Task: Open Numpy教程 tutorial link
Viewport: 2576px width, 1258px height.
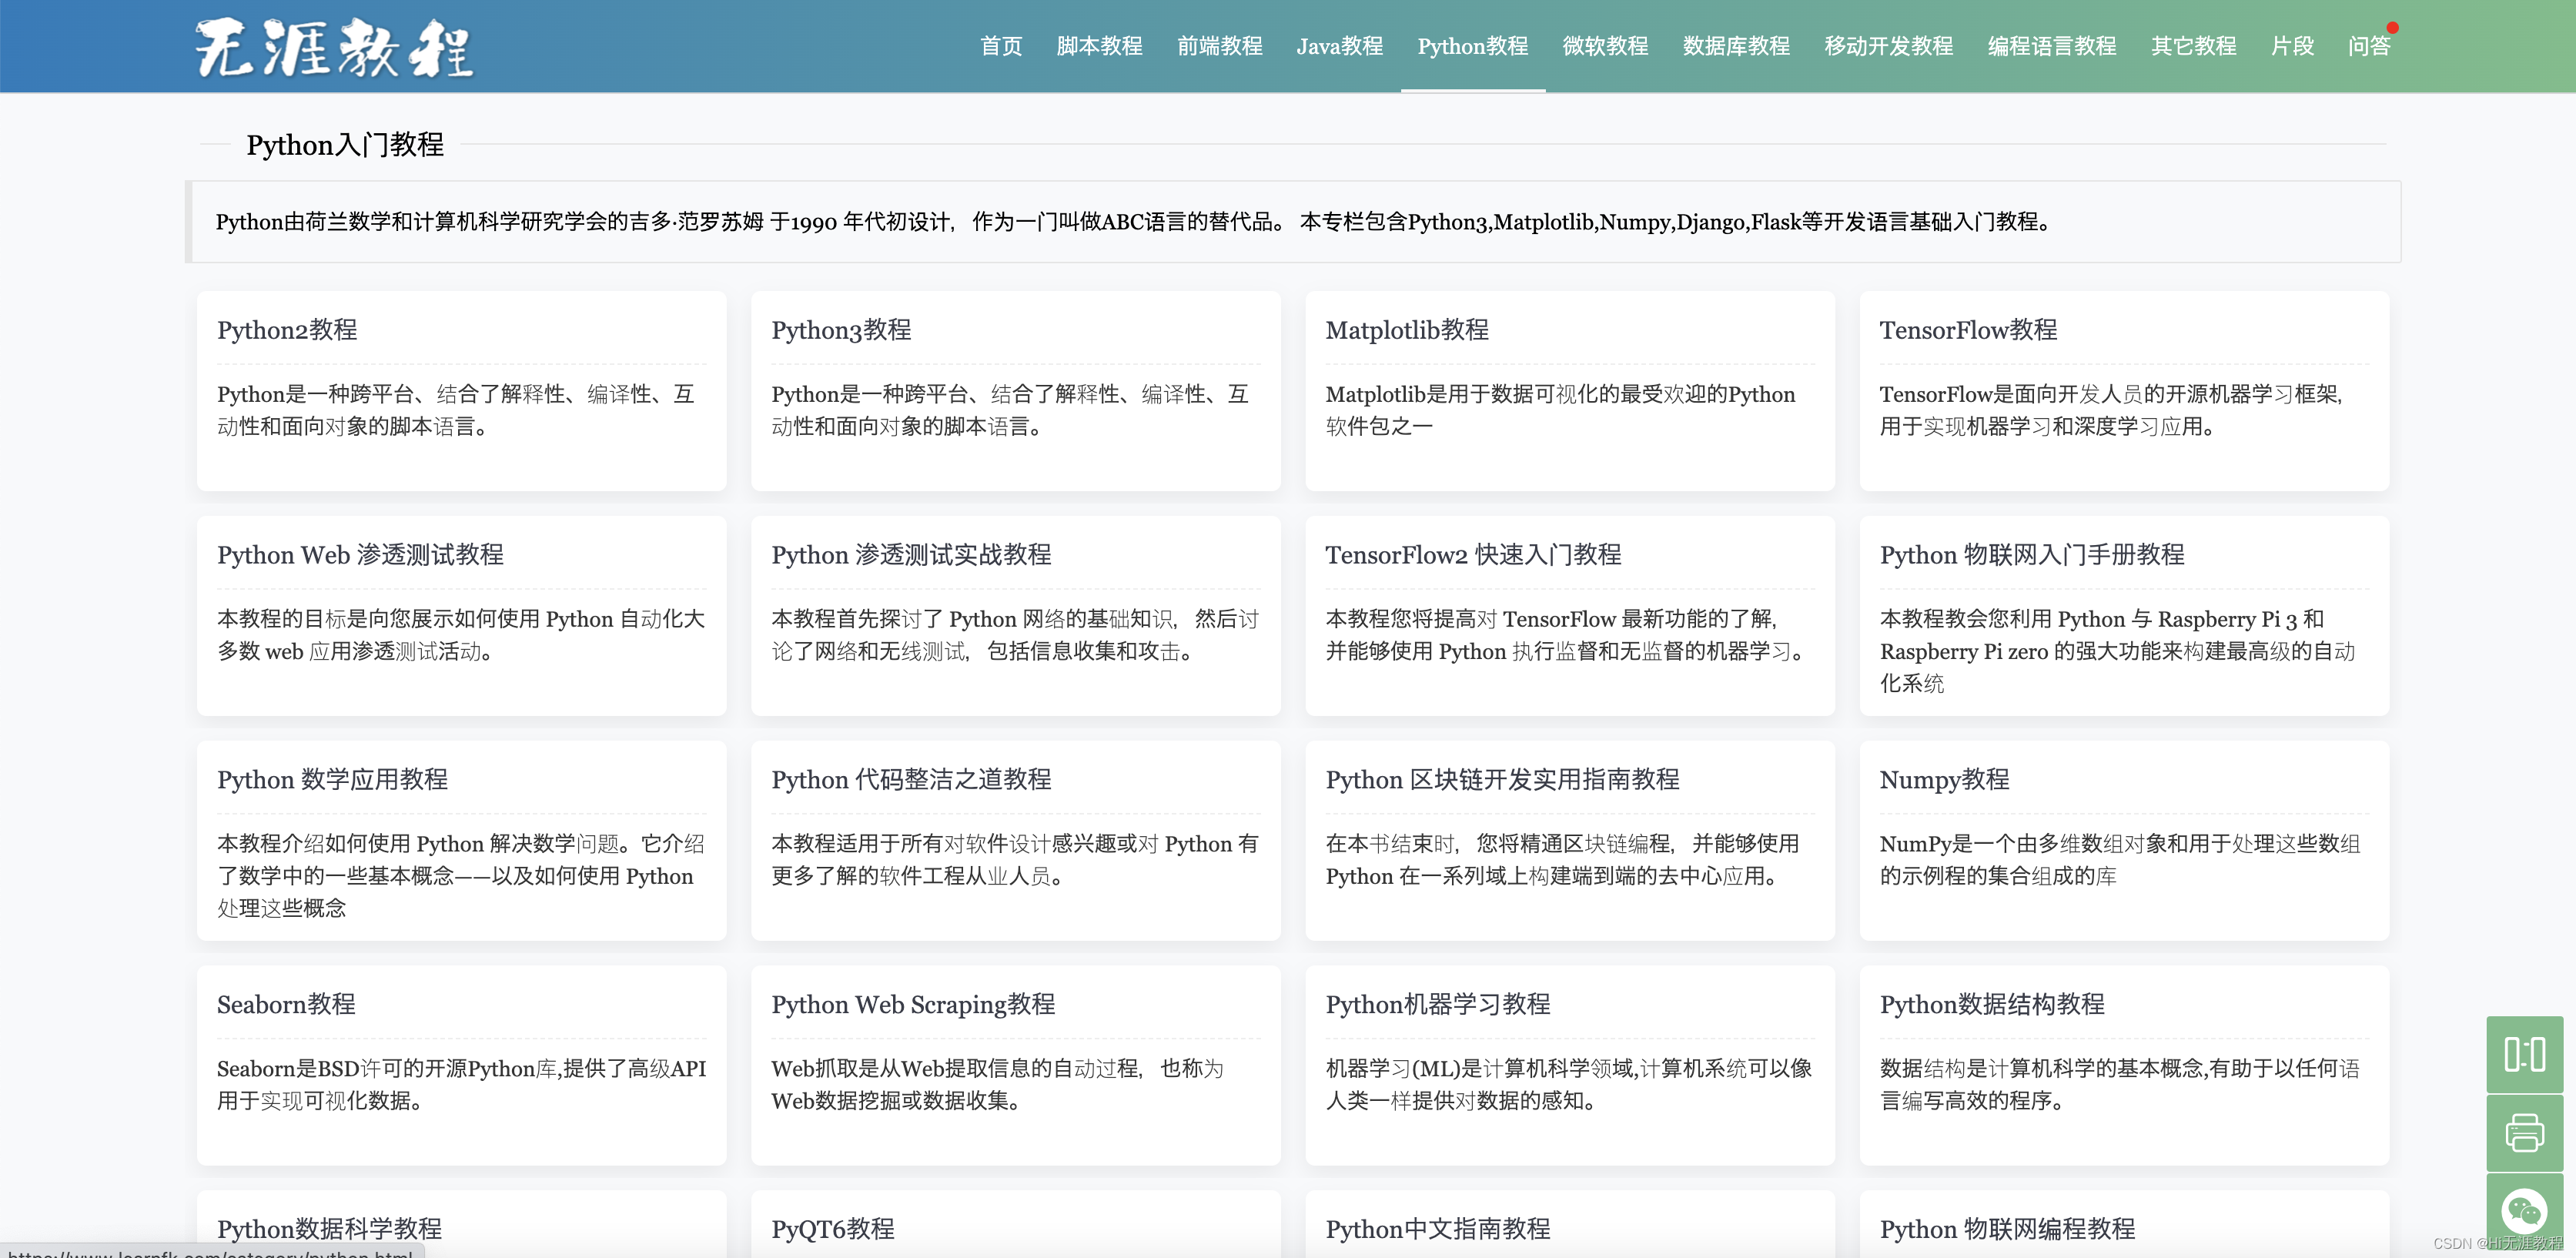Action: point(1944,779)
